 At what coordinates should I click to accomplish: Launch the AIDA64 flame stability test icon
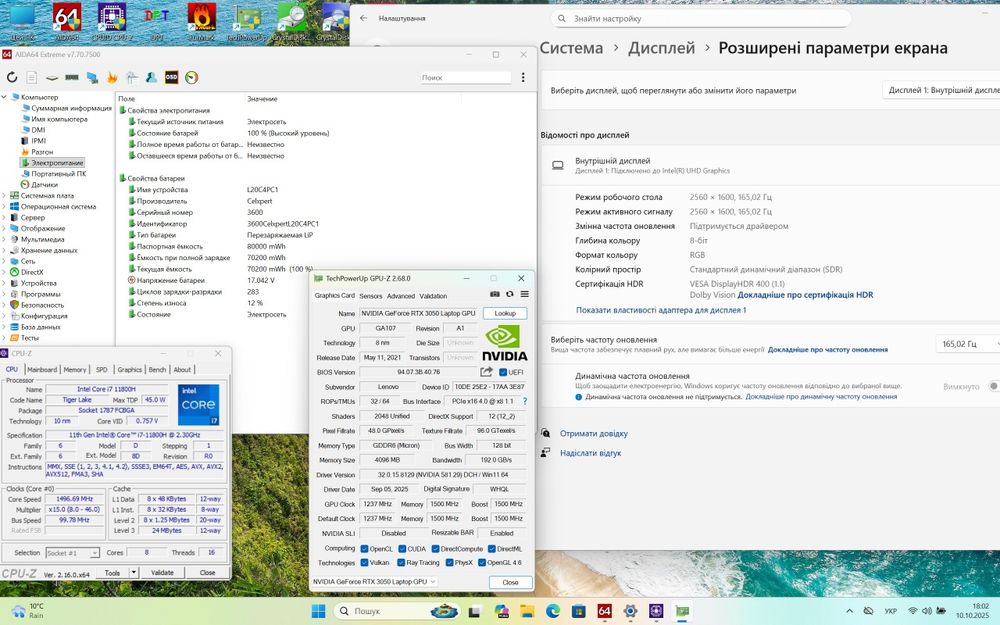click(x=112, y=78)
